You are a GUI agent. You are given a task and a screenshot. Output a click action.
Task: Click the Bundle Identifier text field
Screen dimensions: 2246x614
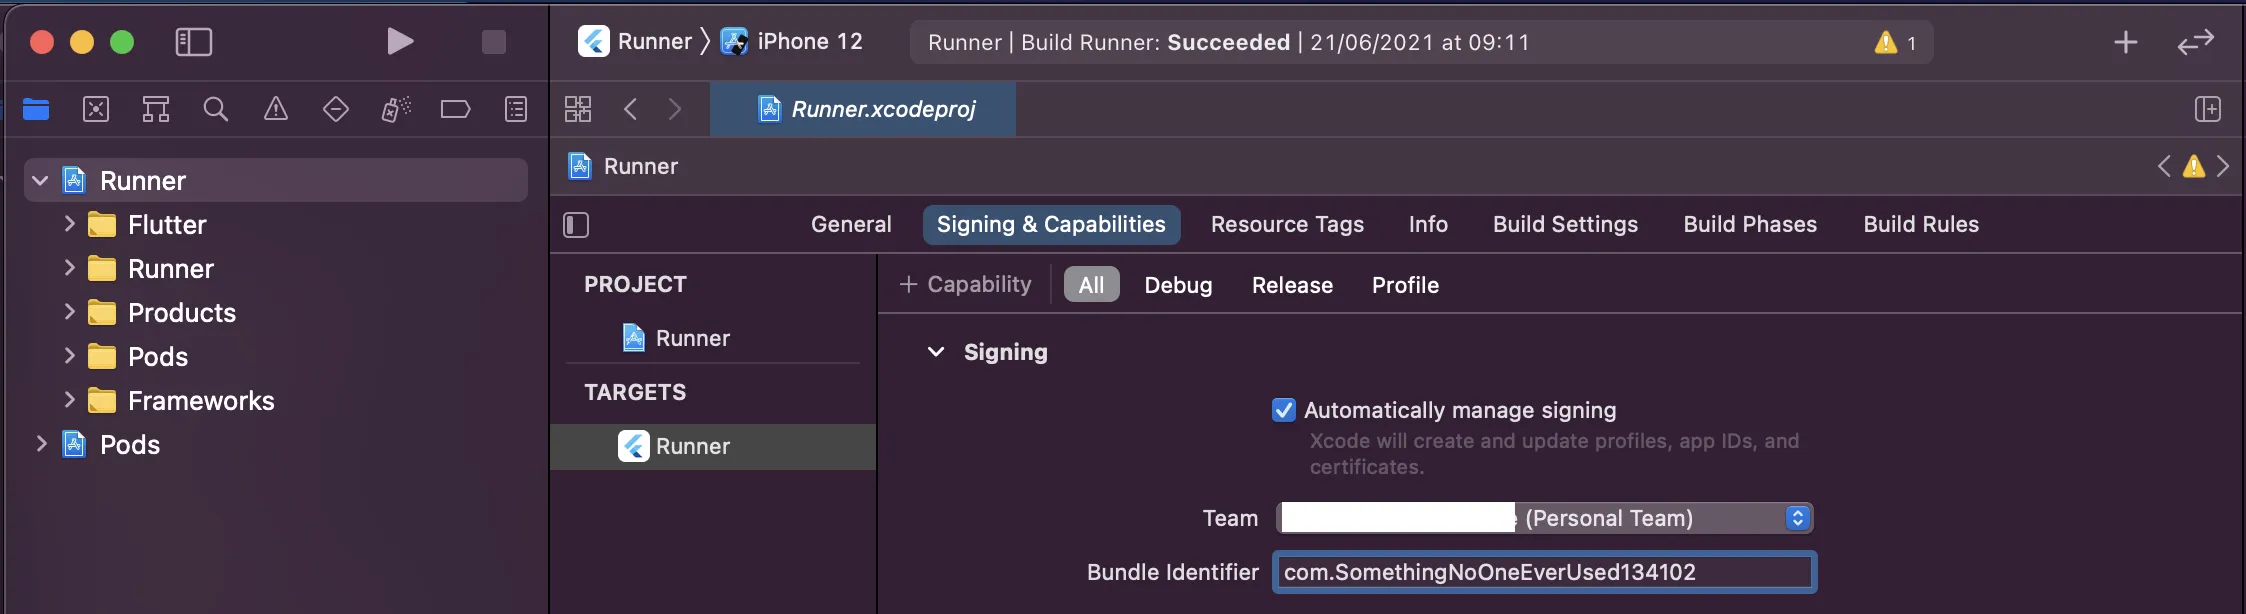pyautogui.click(x=1544, y=572)
